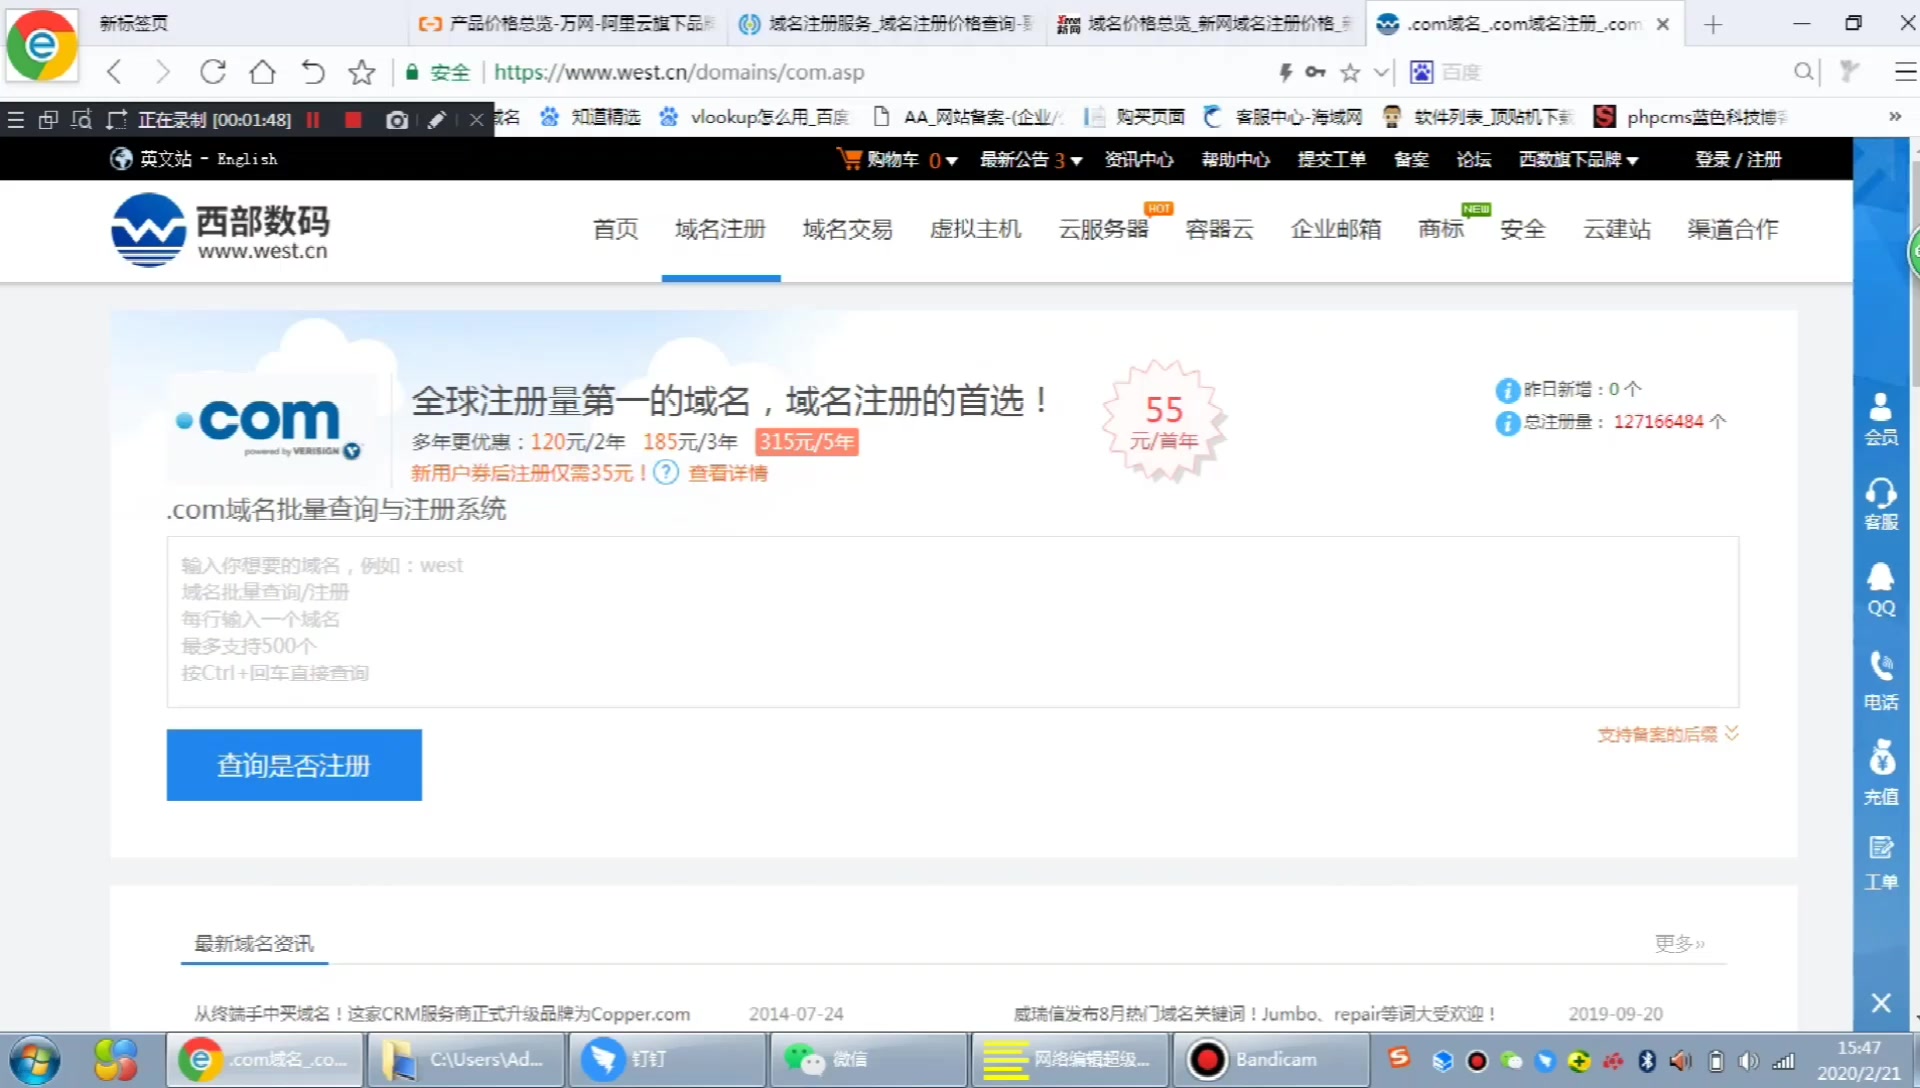
Task: Select the 域名注册 nav item
Action: coord(720,229)
